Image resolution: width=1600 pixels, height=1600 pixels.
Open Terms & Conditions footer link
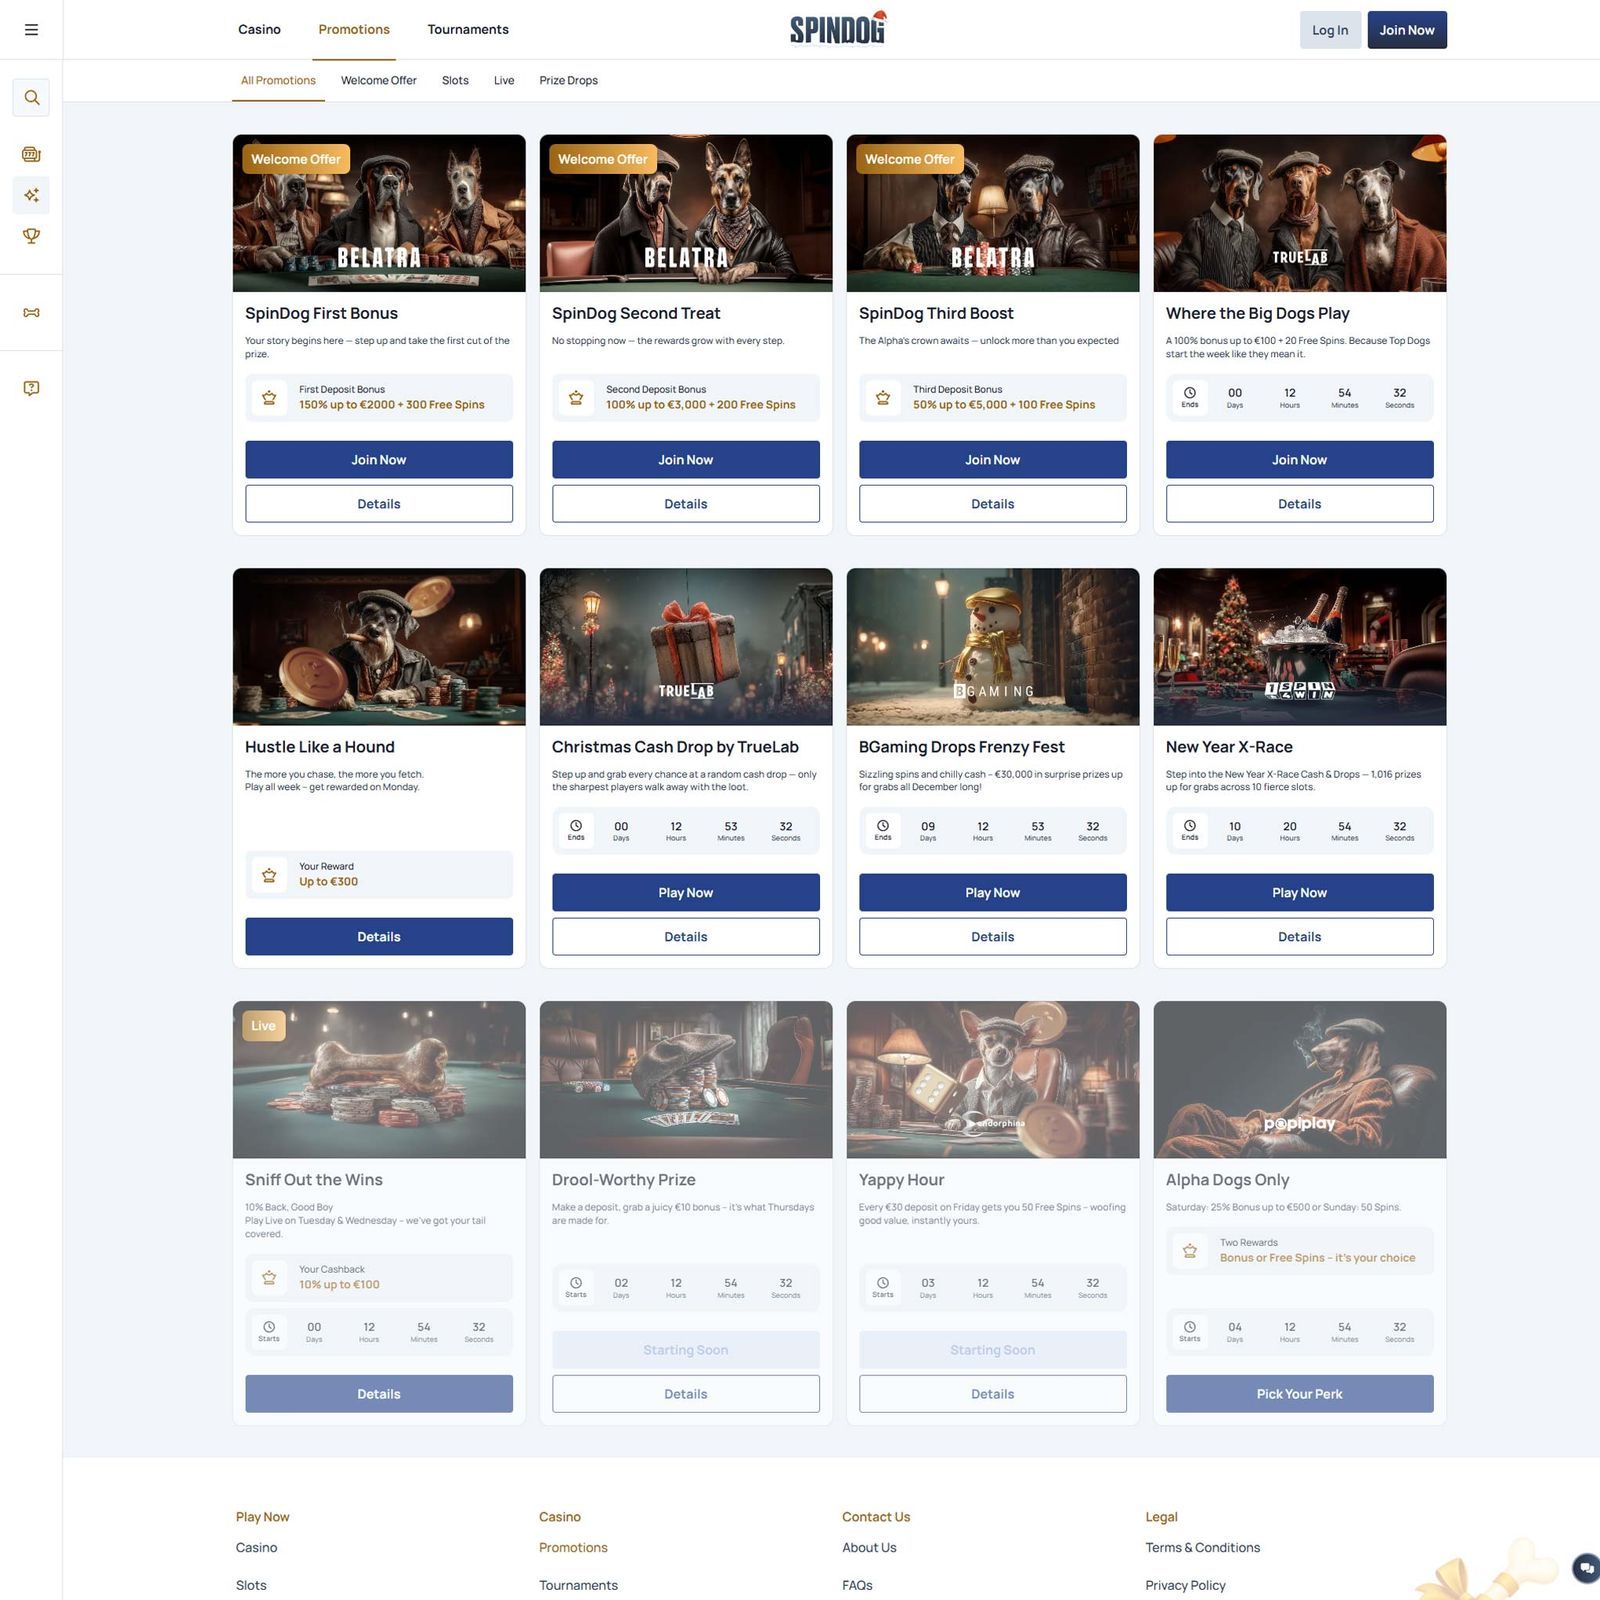[1203, 1547]
